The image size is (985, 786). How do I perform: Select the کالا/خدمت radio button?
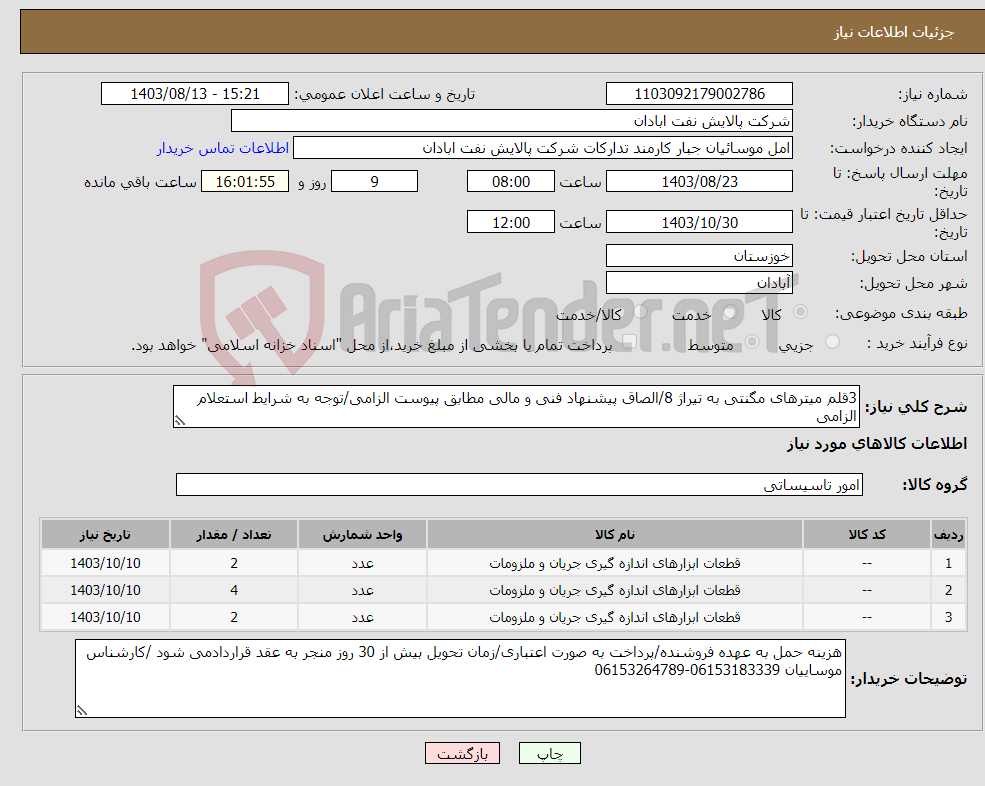[x=640, y=312]
